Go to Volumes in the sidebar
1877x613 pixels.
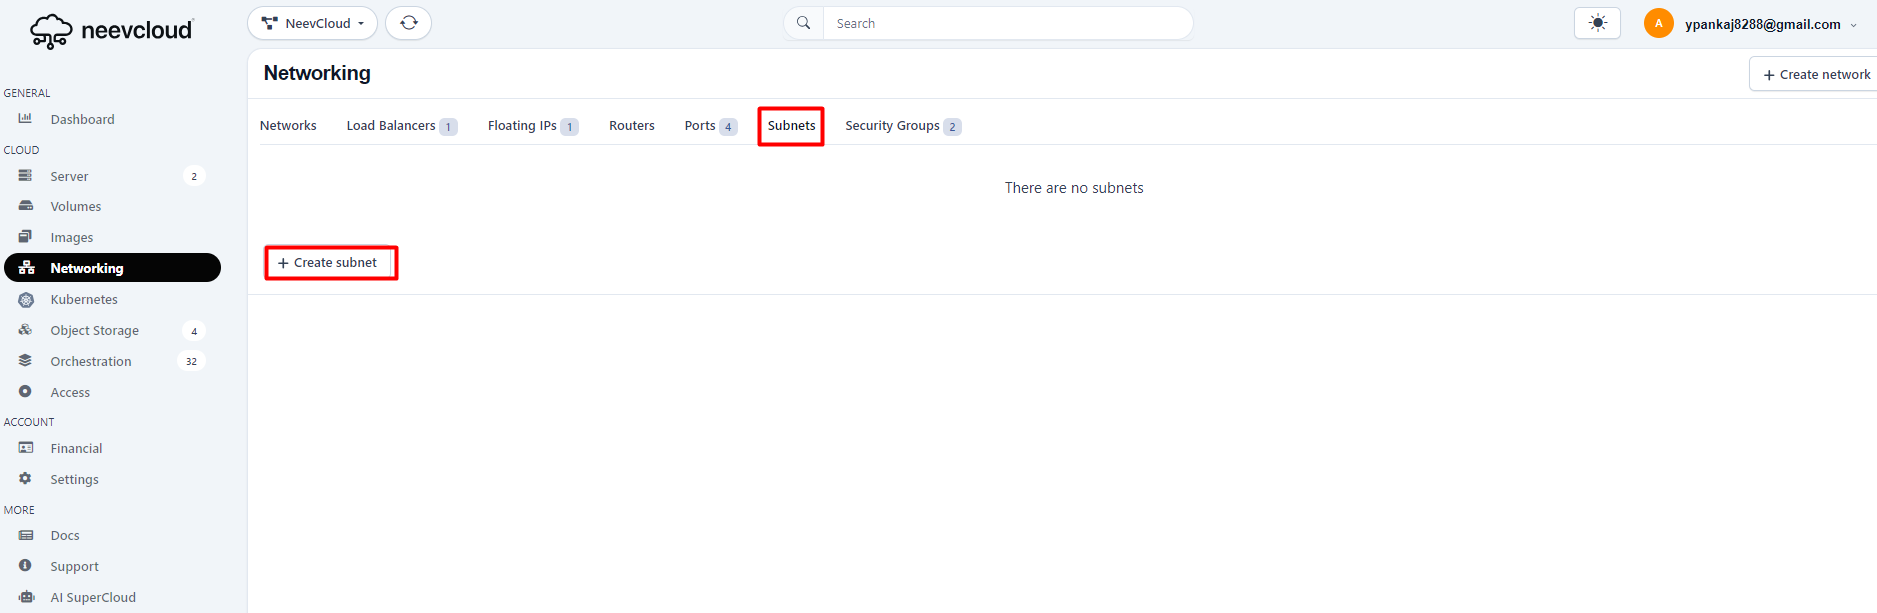[76, 207]
